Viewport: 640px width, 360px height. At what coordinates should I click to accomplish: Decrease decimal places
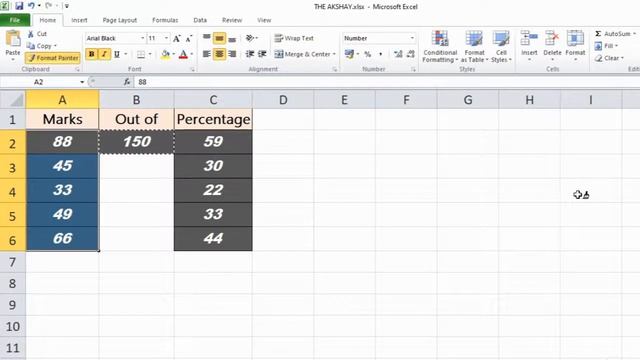pyautogui.click(x=411, y=54)
